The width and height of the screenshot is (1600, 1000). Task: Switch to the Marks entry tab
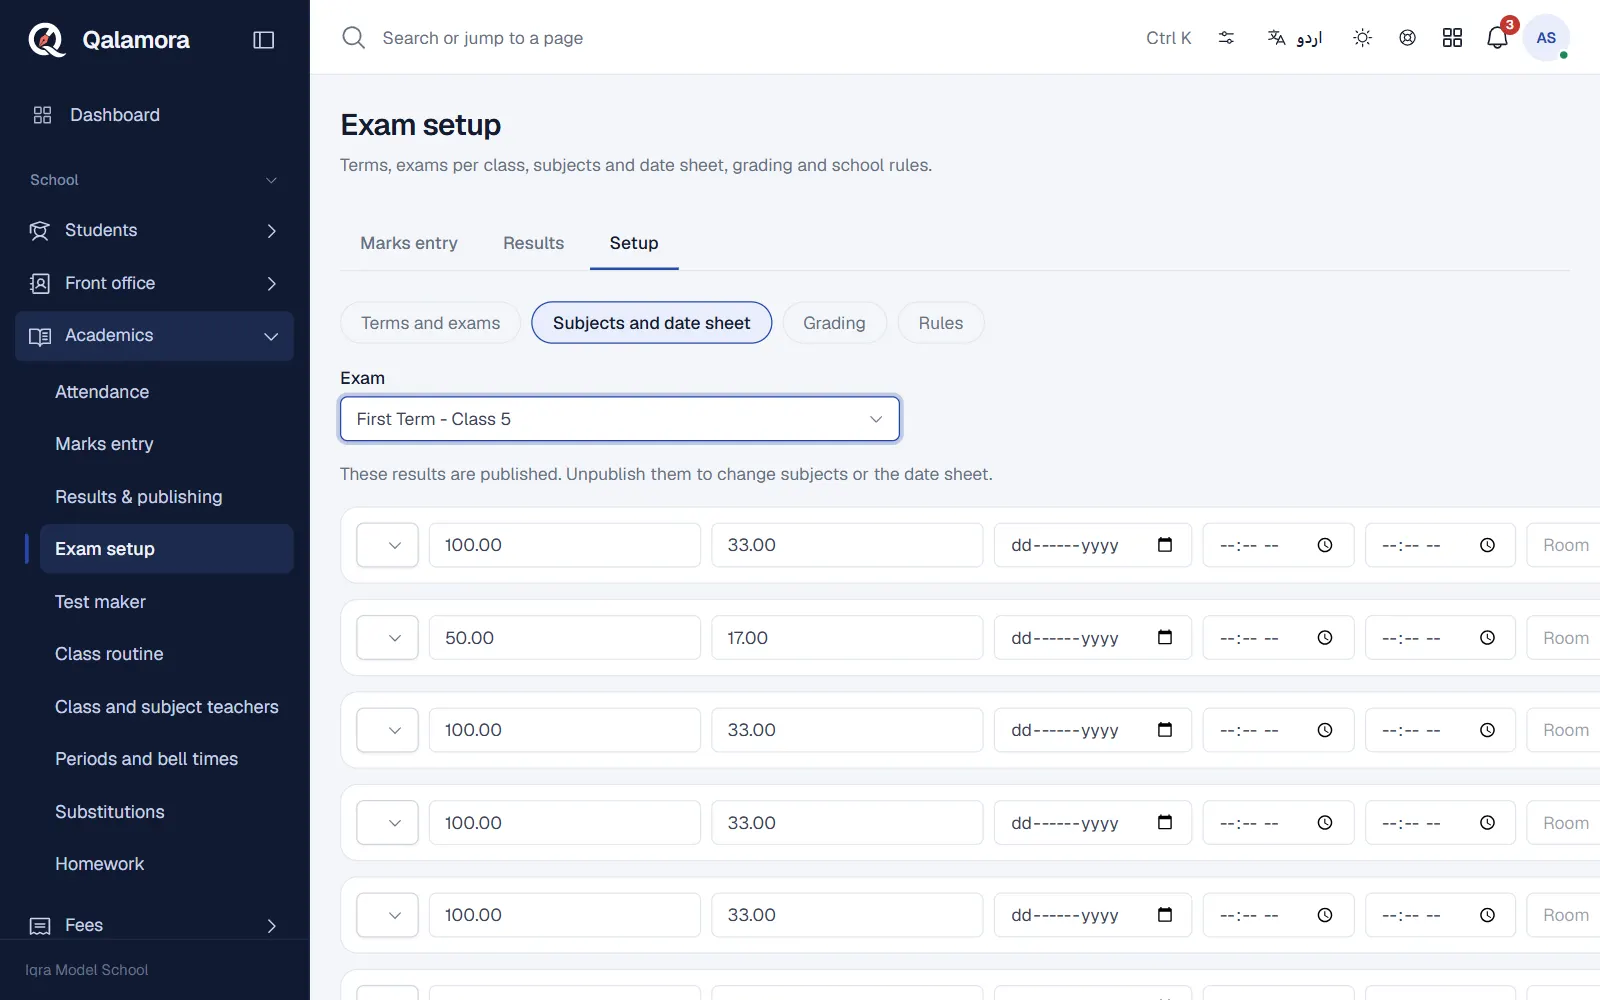pos(409,243)
